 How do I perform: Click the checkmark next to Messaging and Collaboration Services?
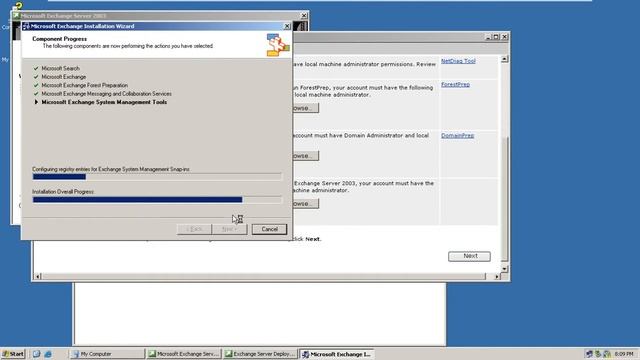click(36, 93)
